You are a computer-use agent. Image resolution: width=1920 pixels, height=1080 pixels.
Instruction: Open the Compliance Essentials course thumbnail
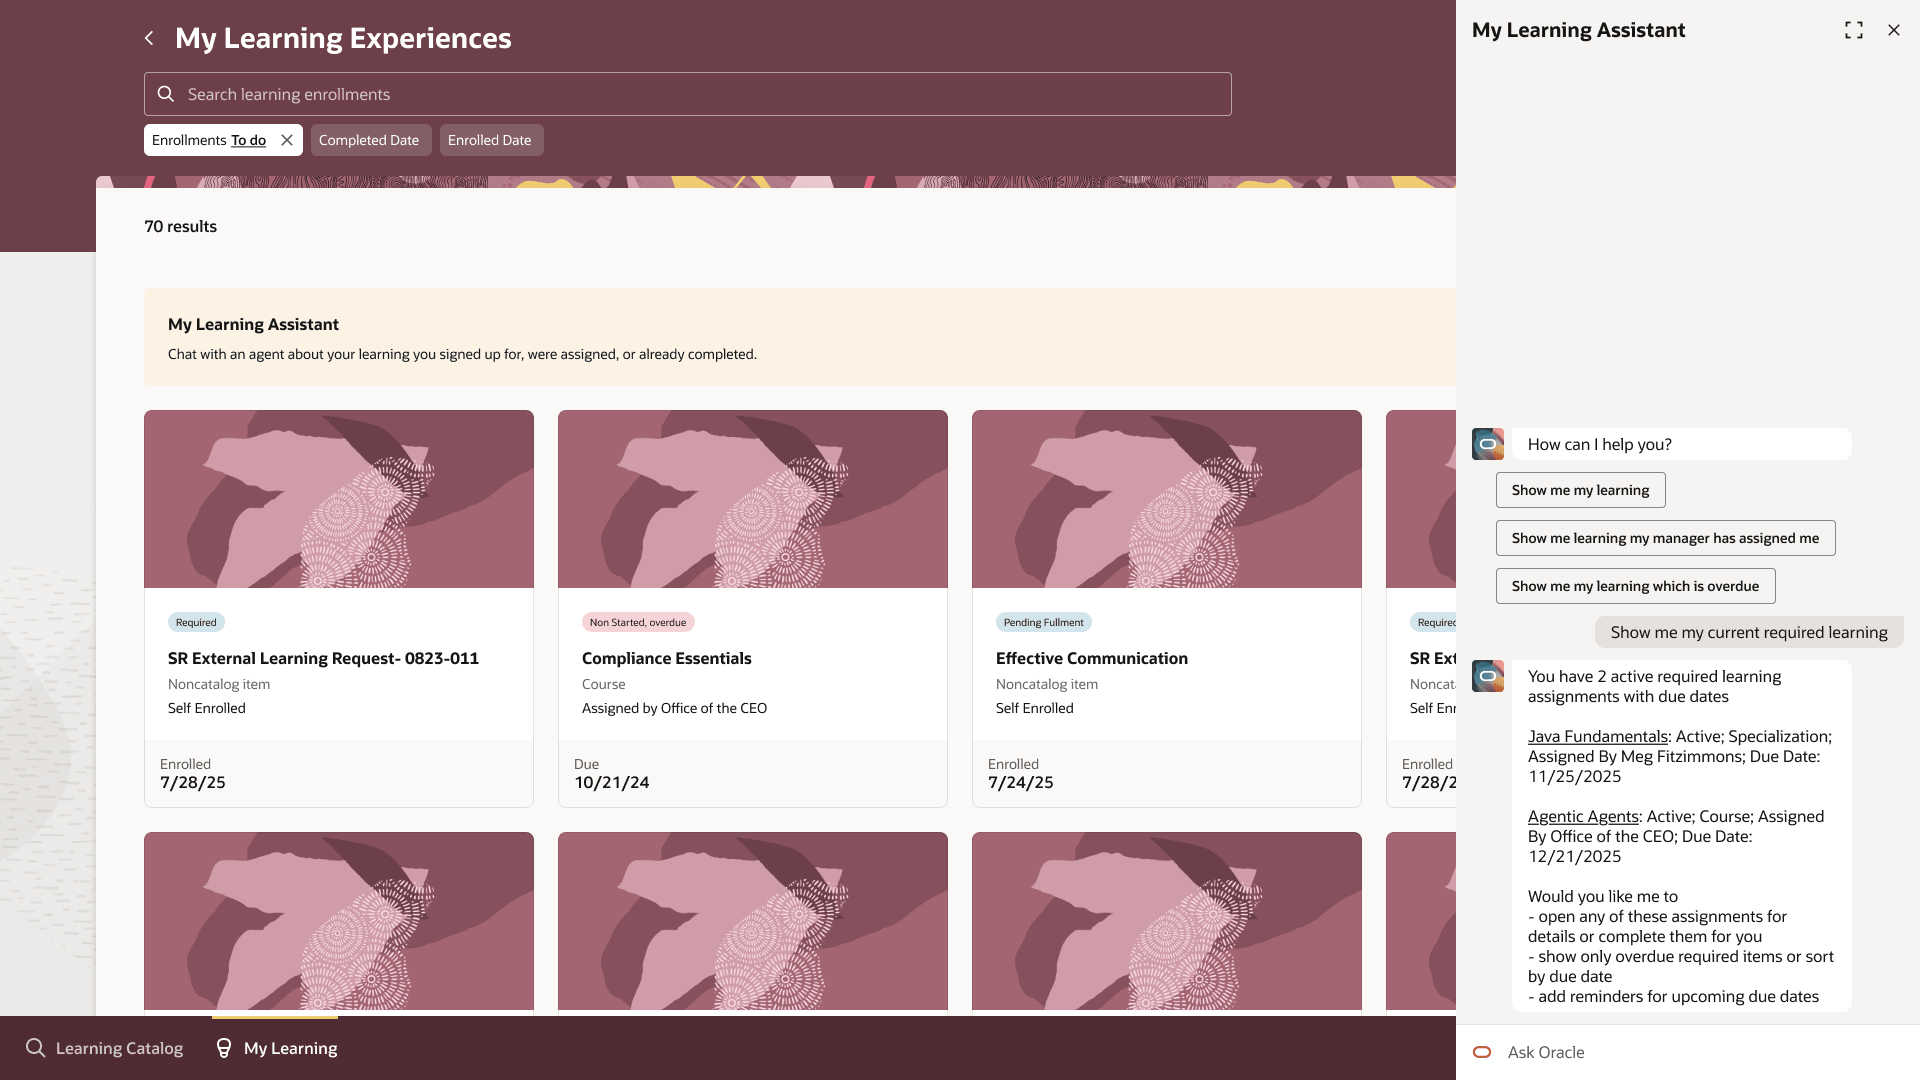(x=752, y=498)
